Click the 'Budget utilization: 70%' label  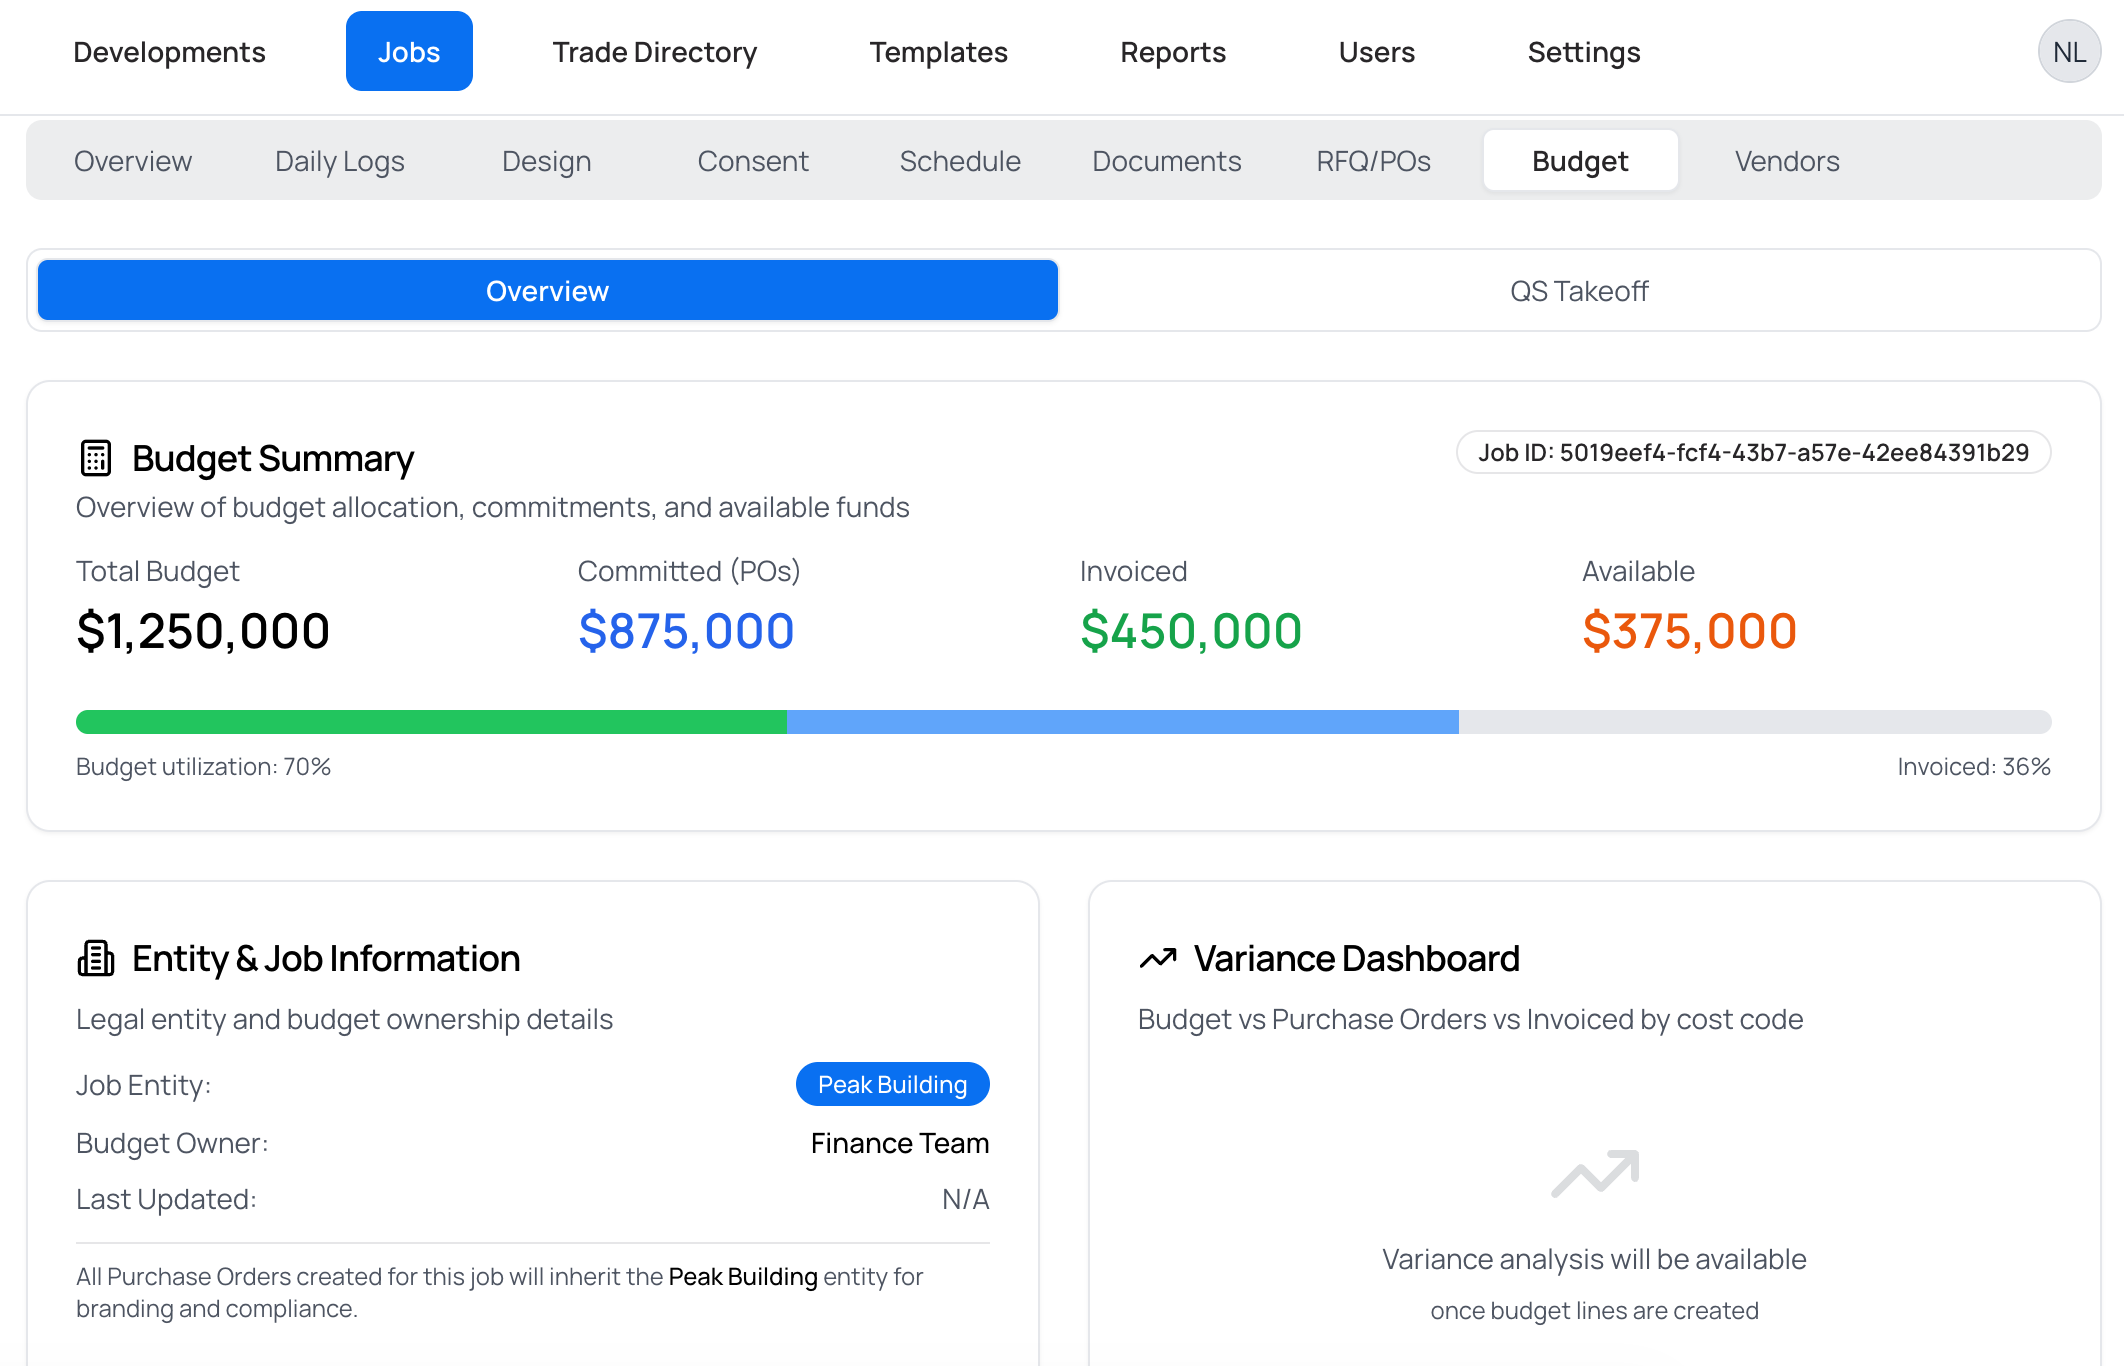point(203,767)
